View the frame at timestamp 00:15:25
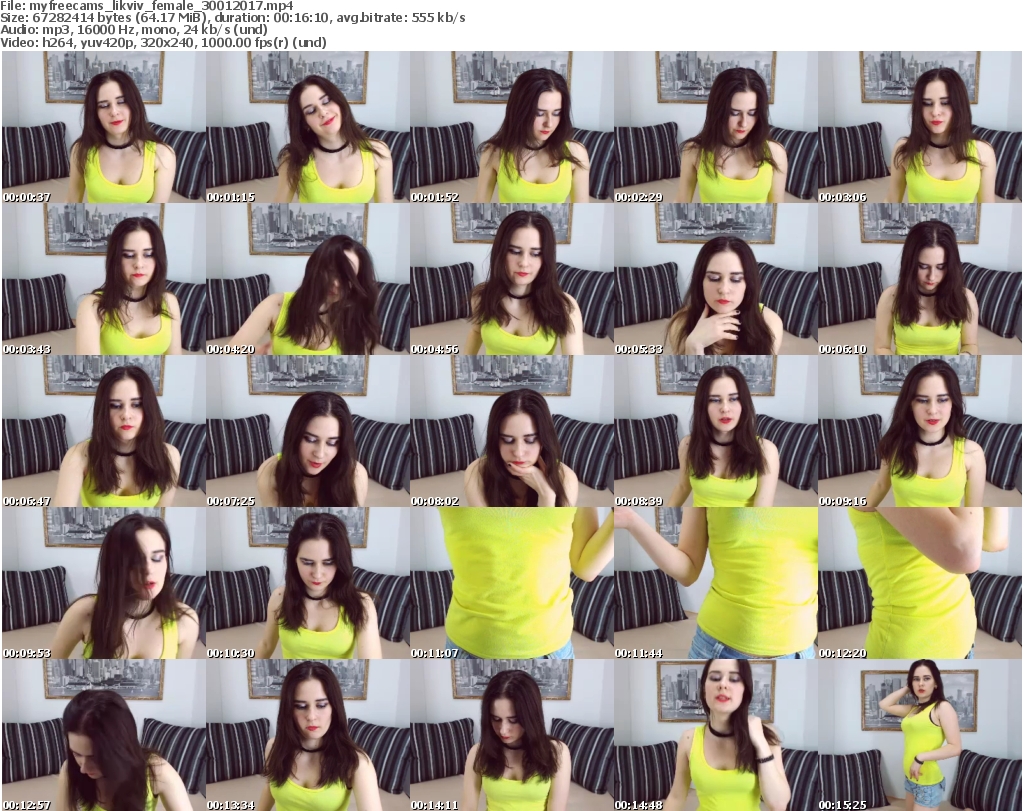The height and width of the screenshot is (811, 1024). (920, 735)
